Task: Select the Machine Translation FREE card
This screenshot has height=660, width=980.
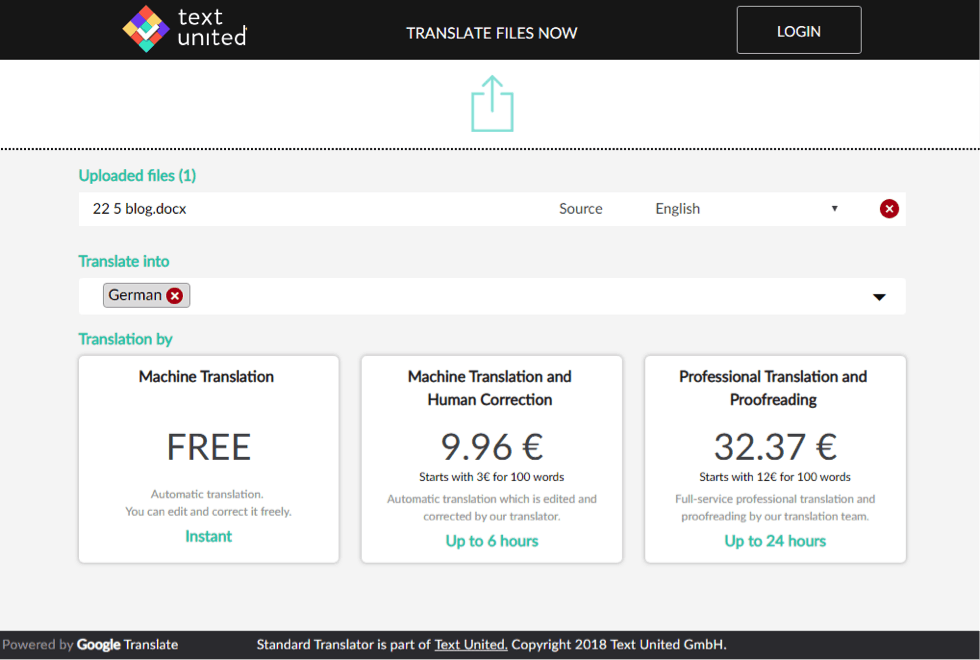Action: click(x=209, y=459)
